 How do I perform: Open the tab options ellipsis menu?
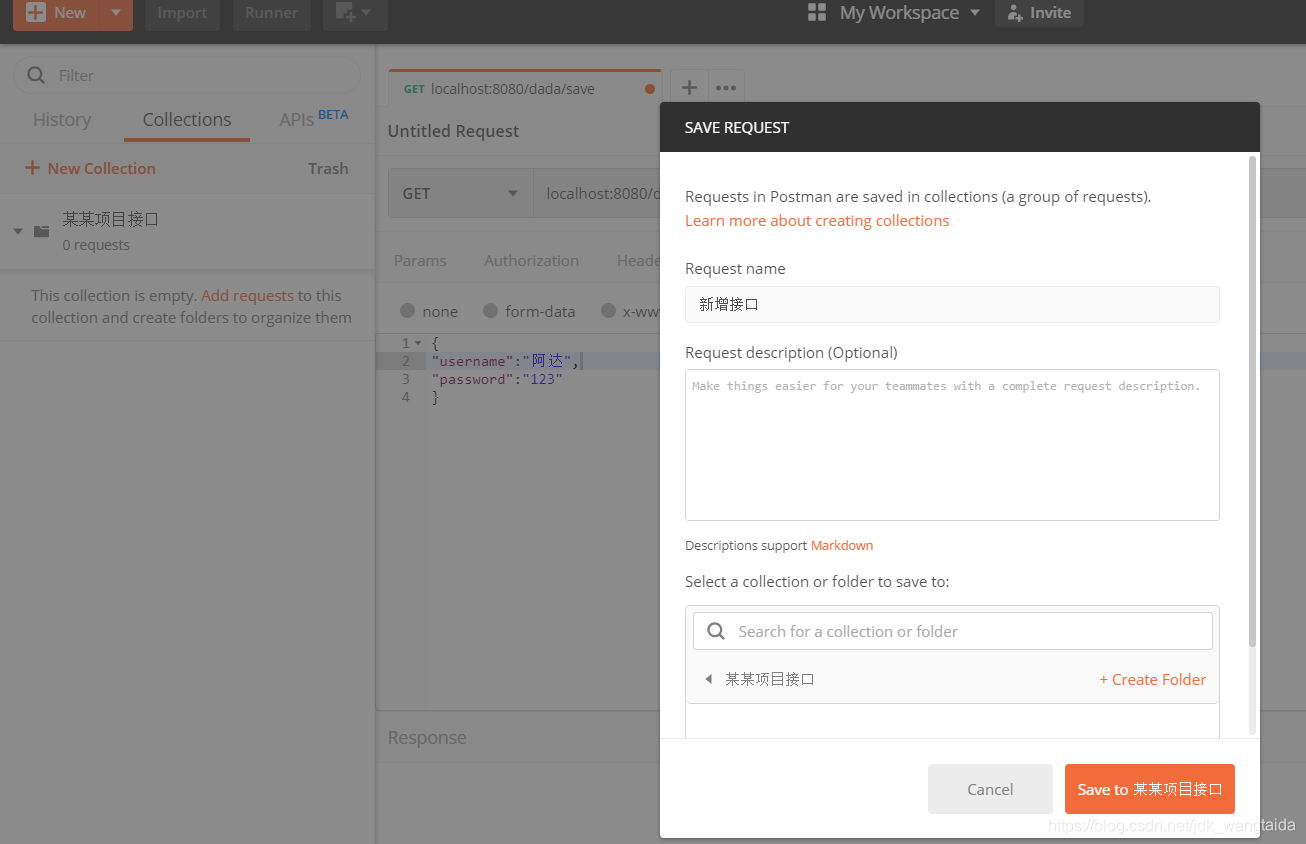pos(726,88)
